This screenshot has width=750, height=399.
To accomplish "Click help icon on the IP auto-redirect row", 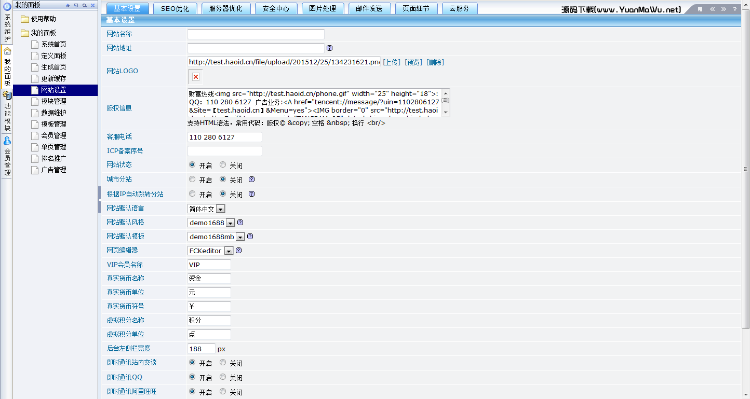I will pyautogui.click(x=252, y=194).
